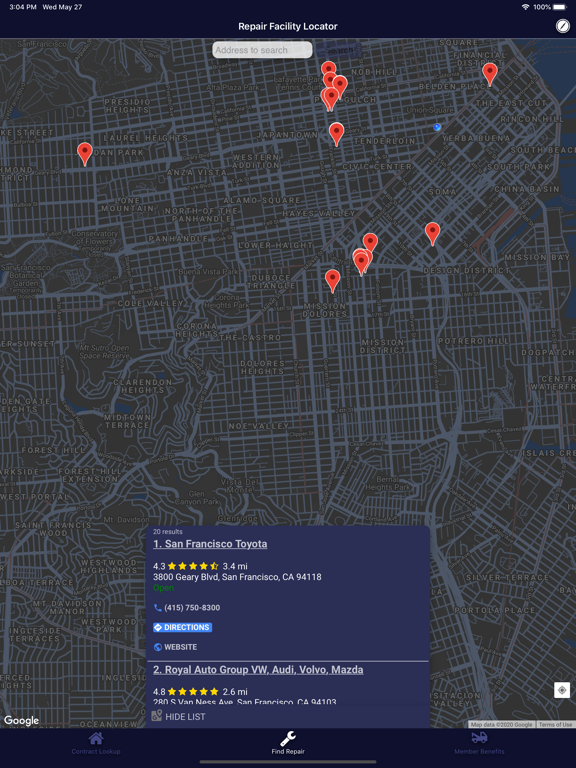The height and width of the screenshot is (768, 576).
Task: Select the topmost pin near Nob Hill
Action: point(328,69)
